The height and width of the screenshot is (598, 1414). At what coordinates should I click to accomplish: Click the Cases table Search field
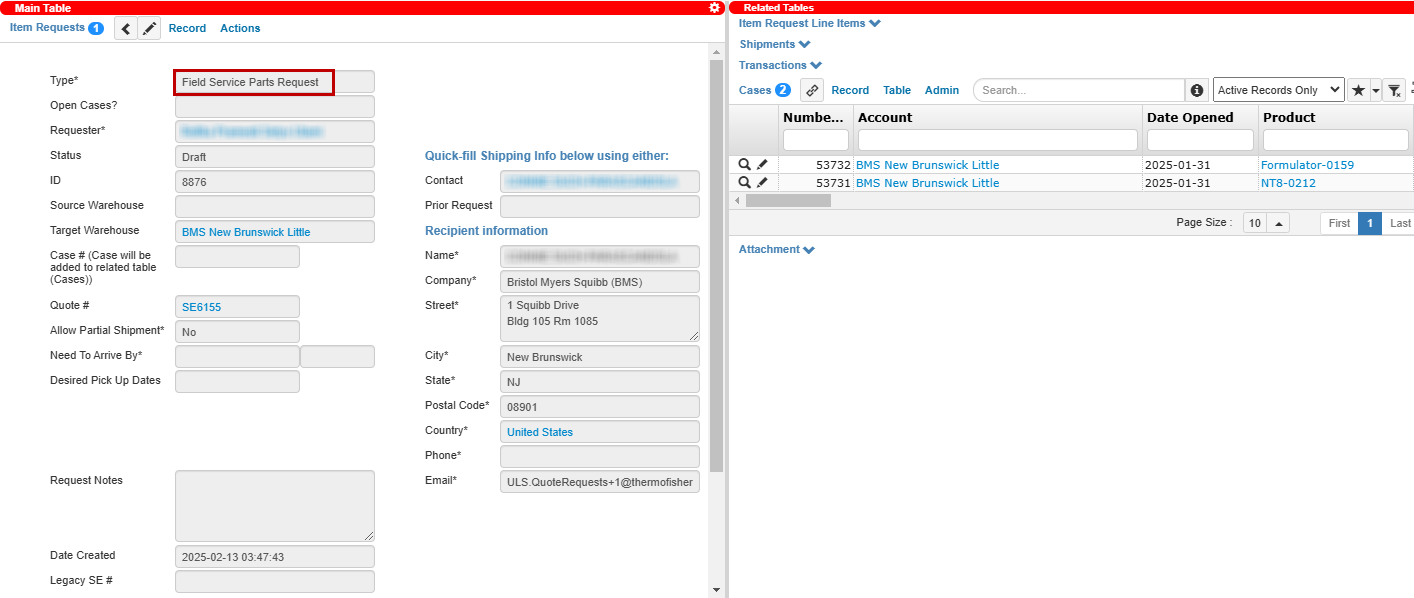point(1078,91)
